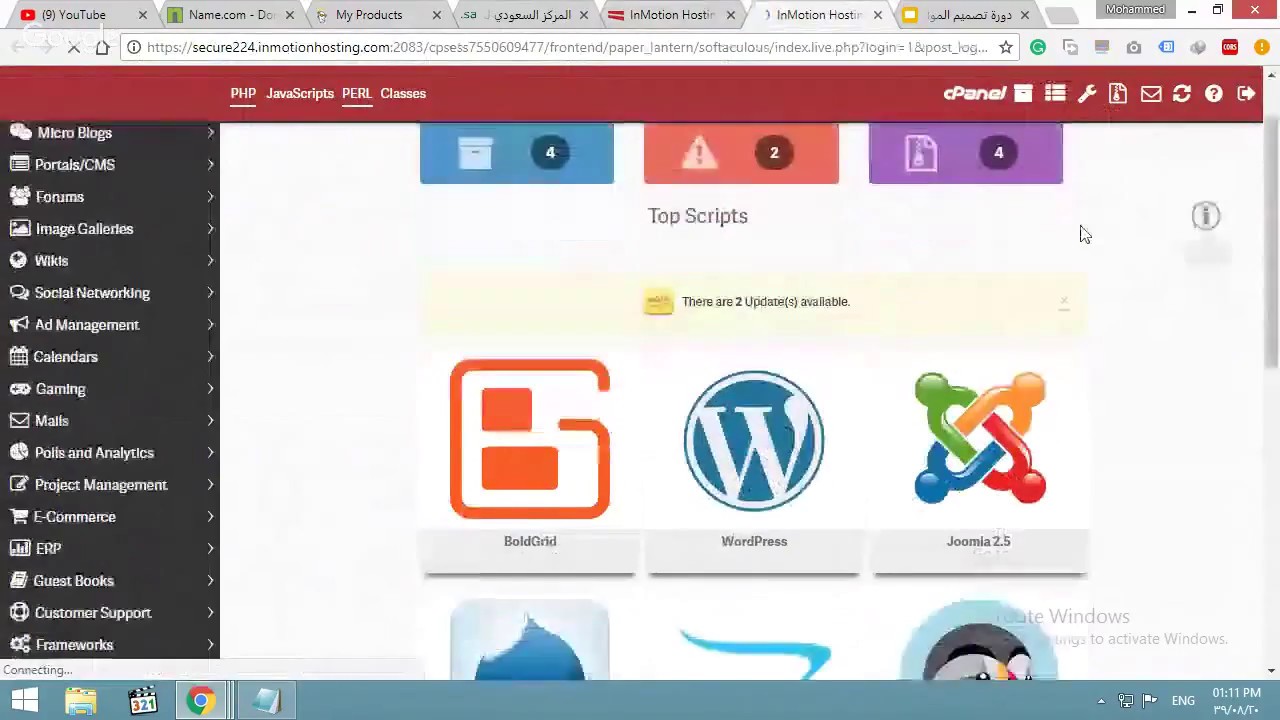Expand the Mails category
Viewport: 1280px width, 720px height.
pos(110,421)
